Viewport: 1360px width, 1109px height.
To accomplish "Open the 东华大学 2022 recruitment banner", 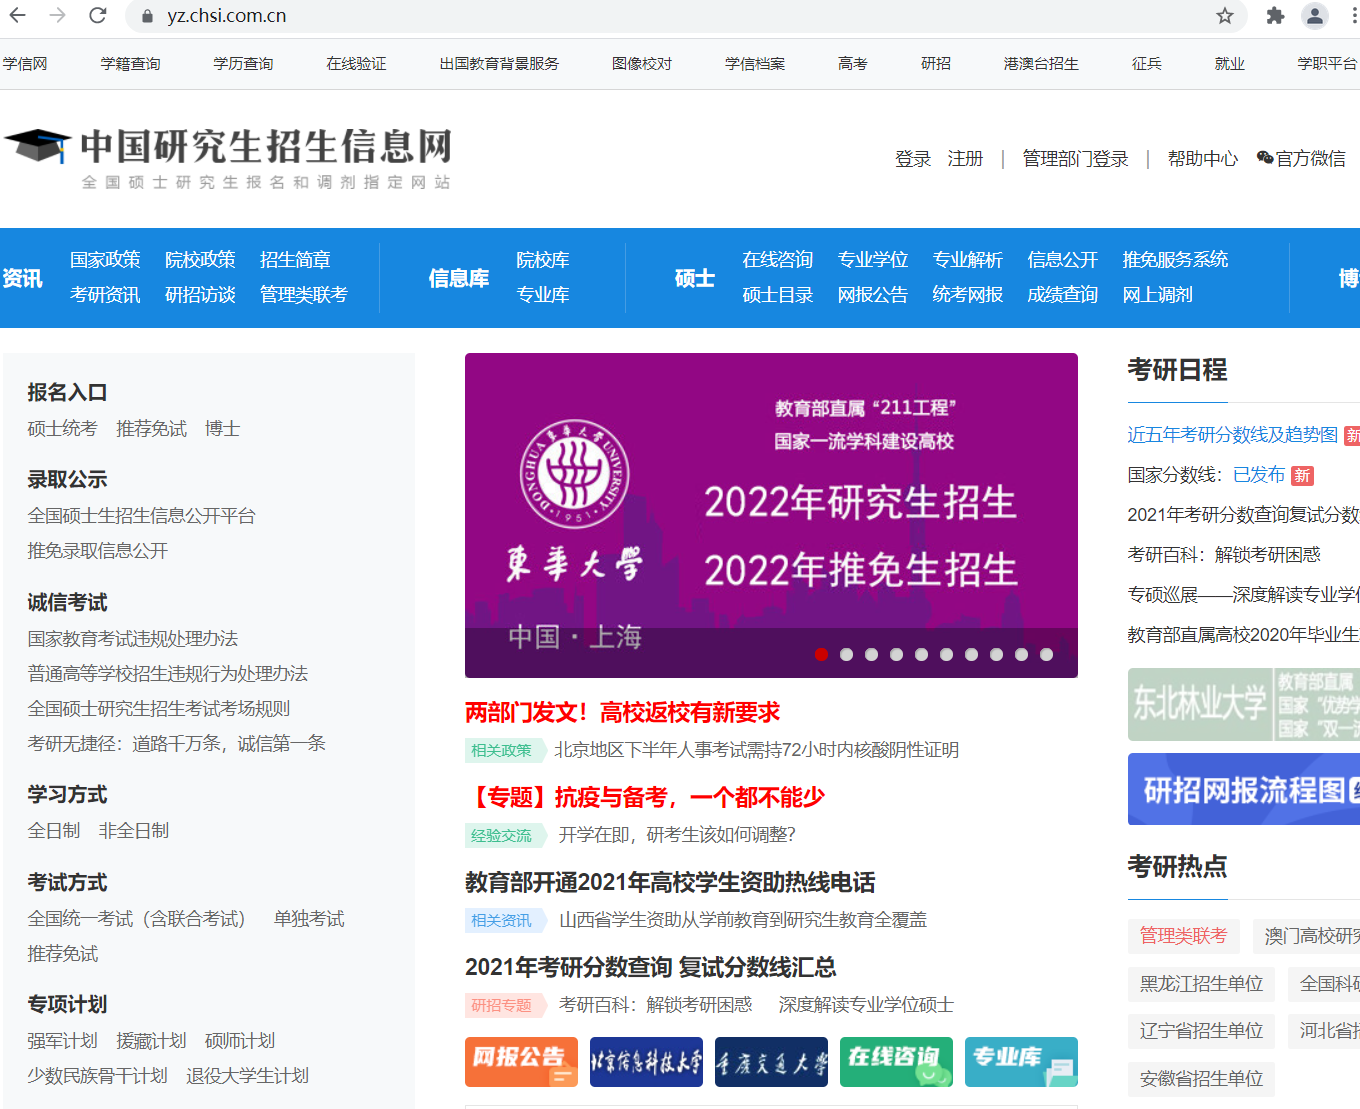I will pos(771,515).
